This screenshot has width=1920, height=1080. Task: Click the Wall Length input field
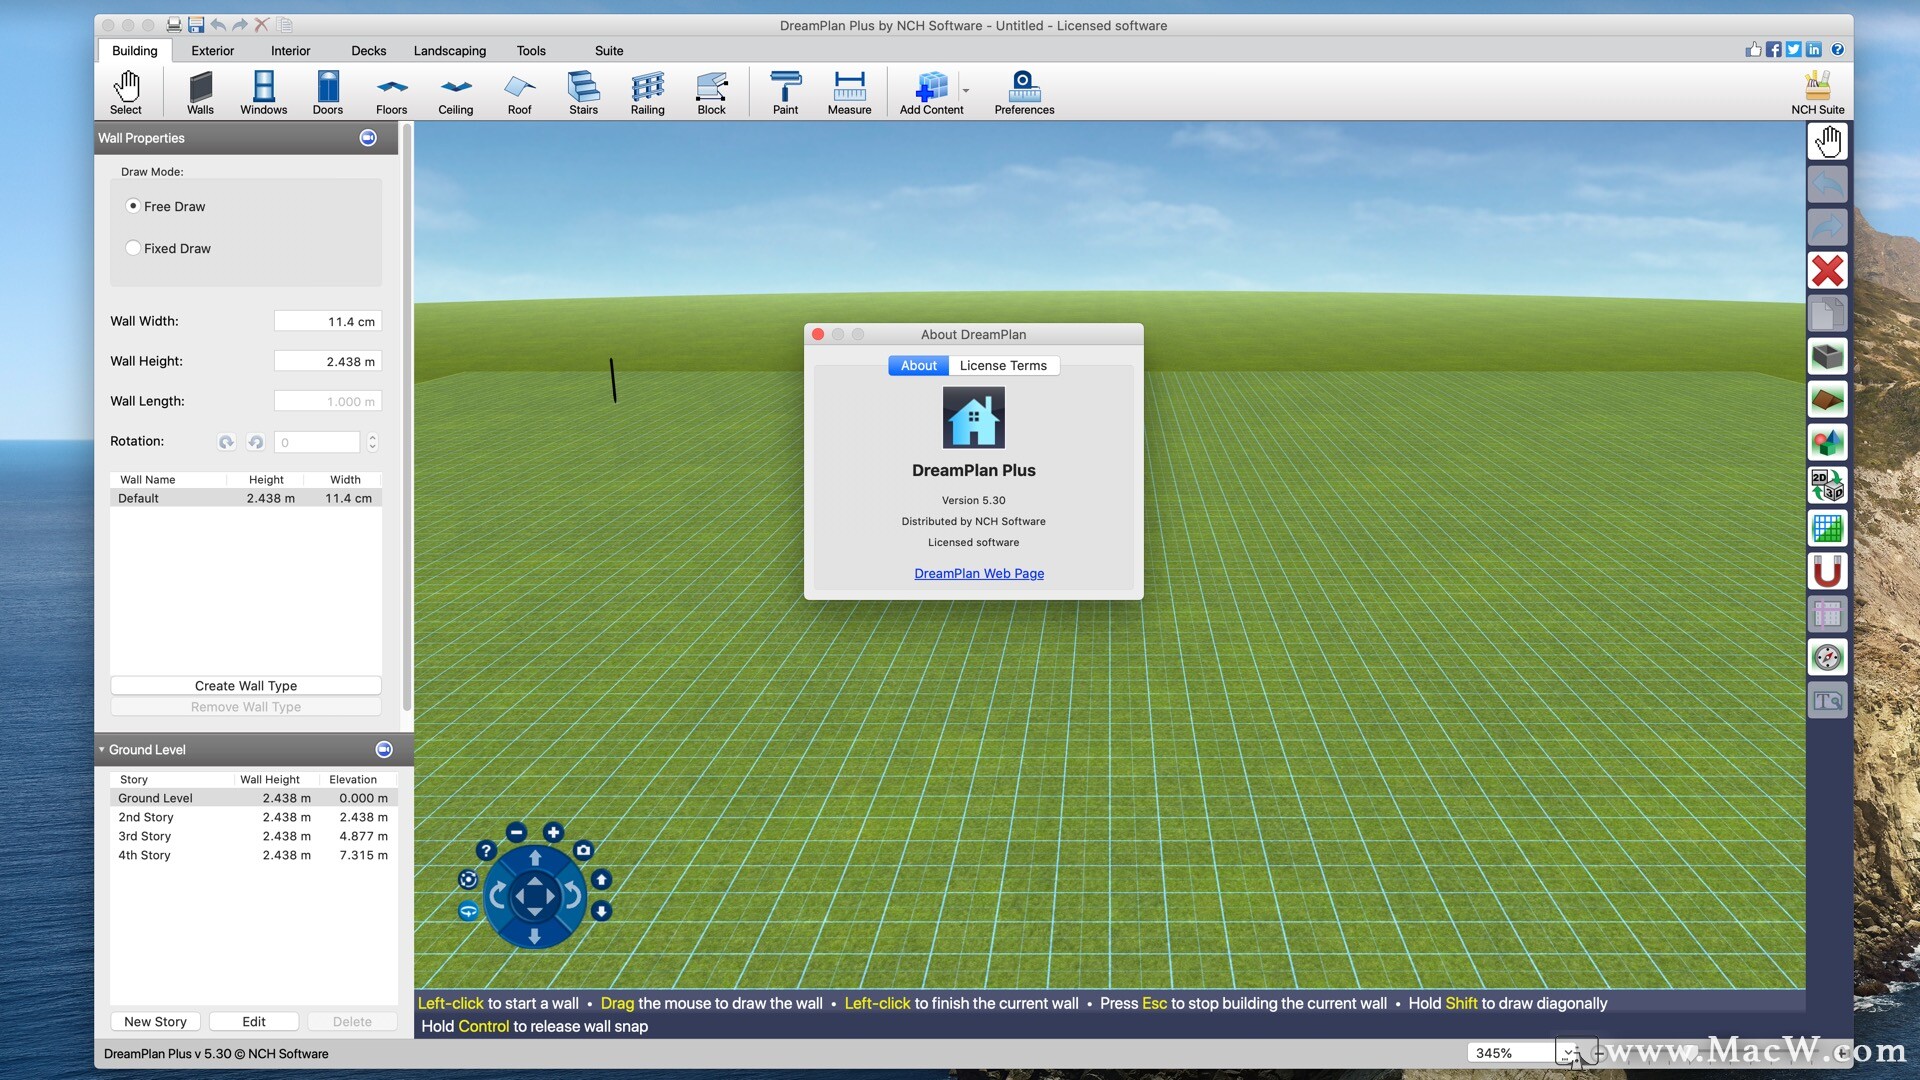click(327, 401)
